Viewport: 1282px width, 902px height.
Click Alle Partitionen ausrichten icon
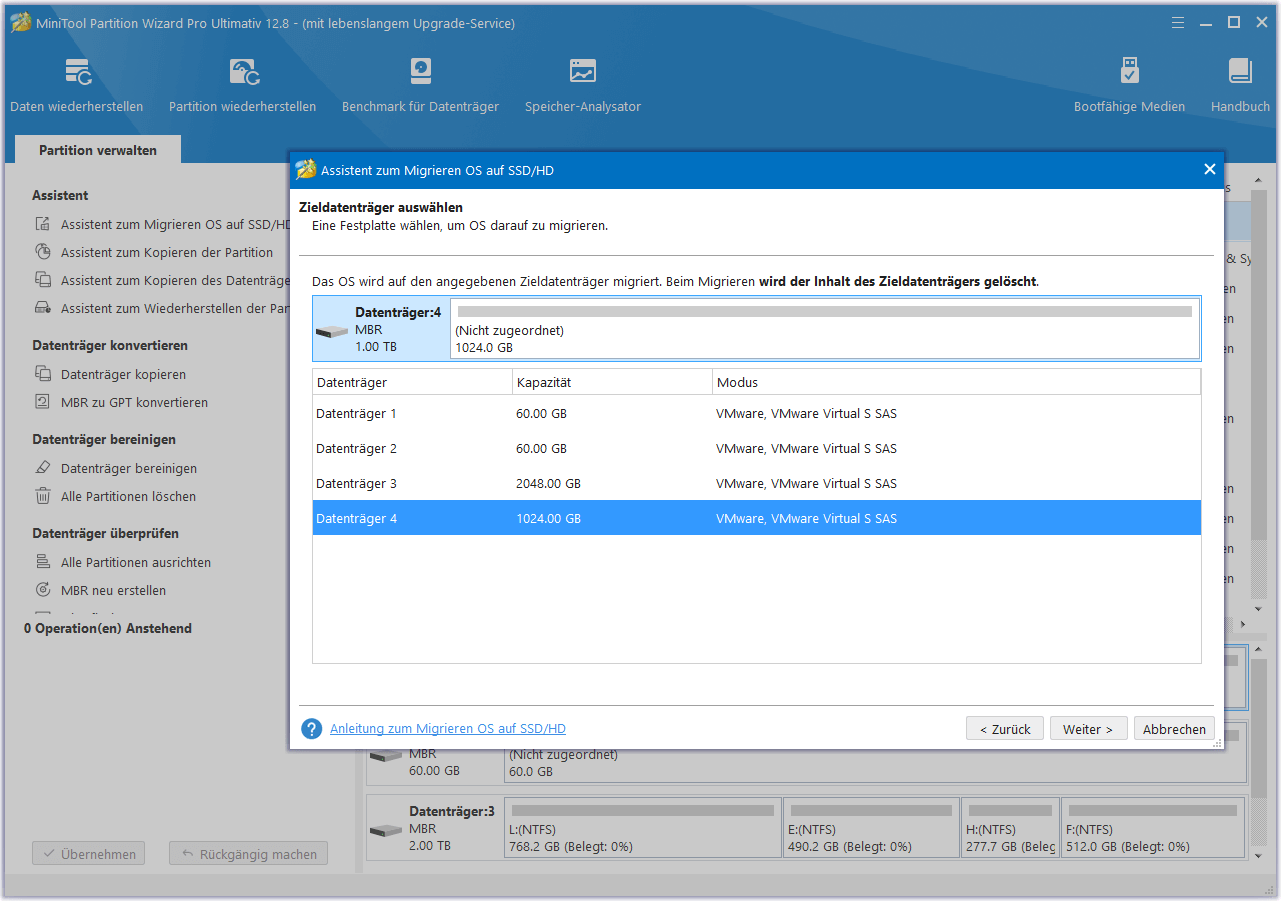tap(43, 562)
